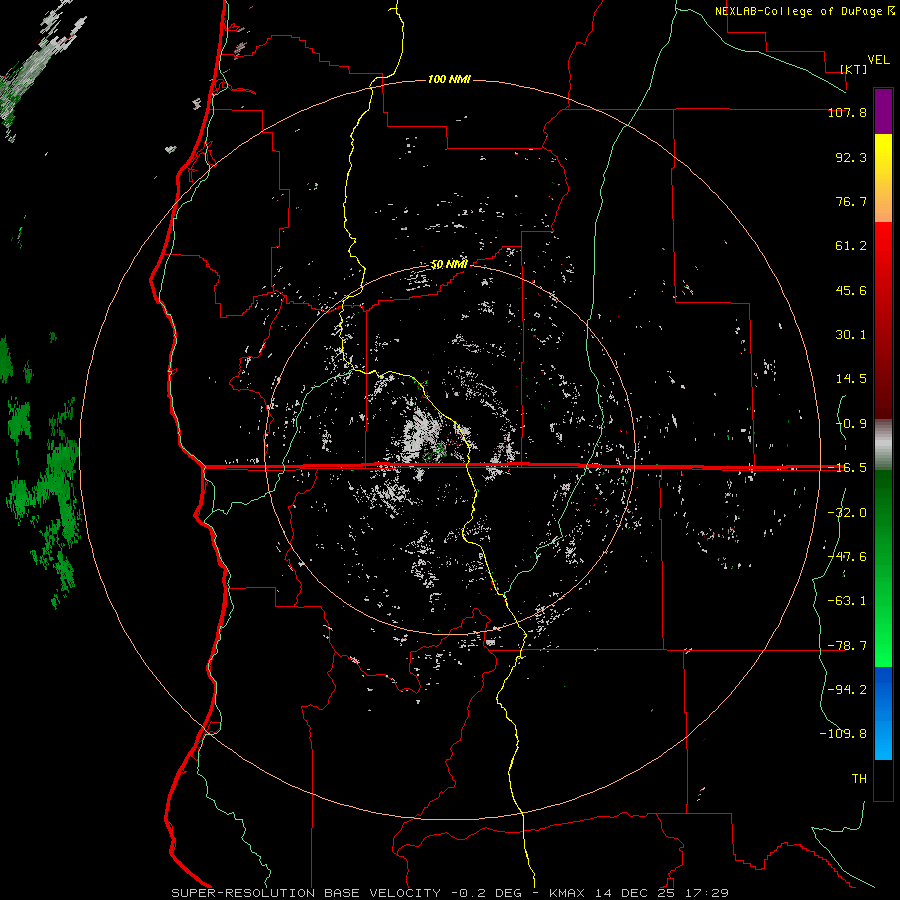900x900 pixels.
Task: Pick the purple segment of the velocity color bar
Action: pos(883,112)
